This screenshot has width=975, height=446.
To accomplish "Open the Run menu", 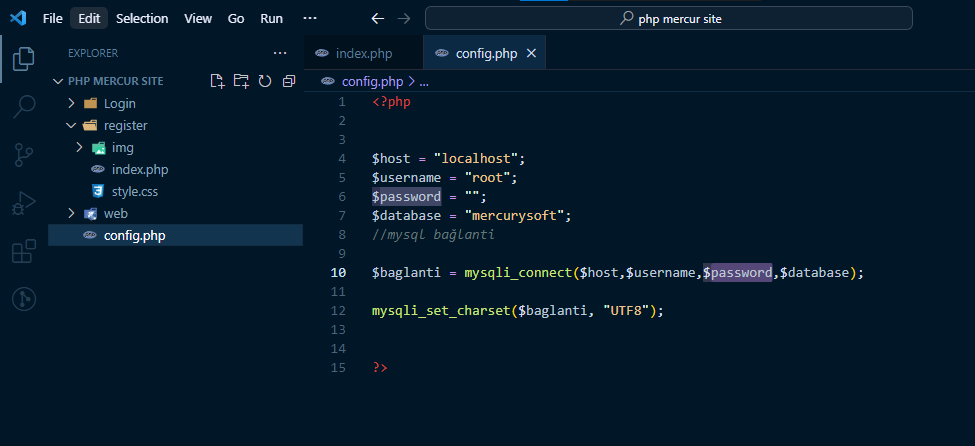I will coord(271,19).
